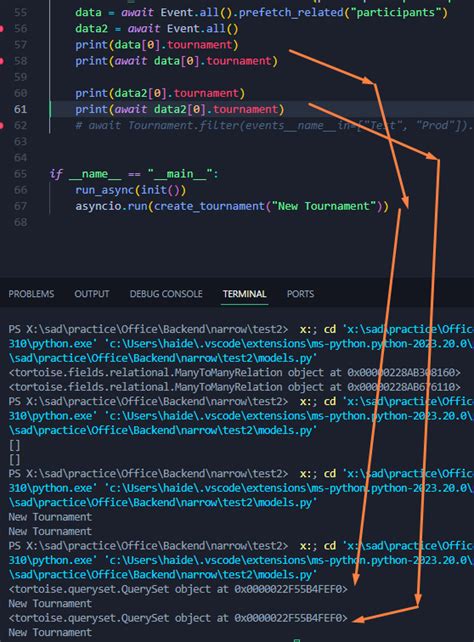Click 'asyncio' on line 67
Screen dimensions: 474x642
pos(98,206)
